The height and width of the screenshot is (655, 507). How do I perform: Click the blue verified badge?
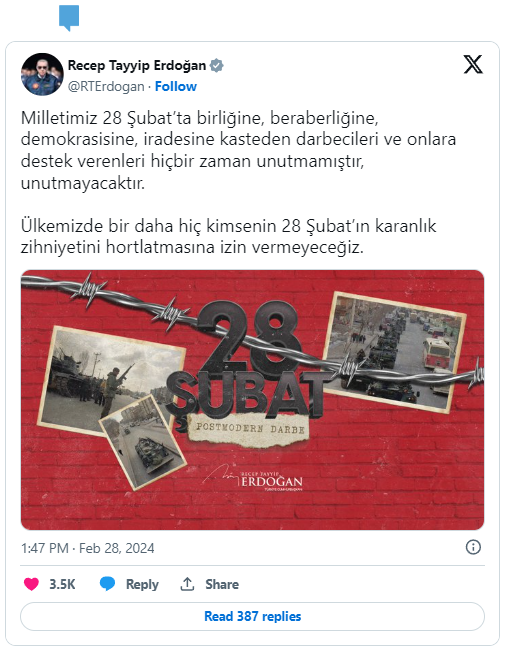pos(216,66)
